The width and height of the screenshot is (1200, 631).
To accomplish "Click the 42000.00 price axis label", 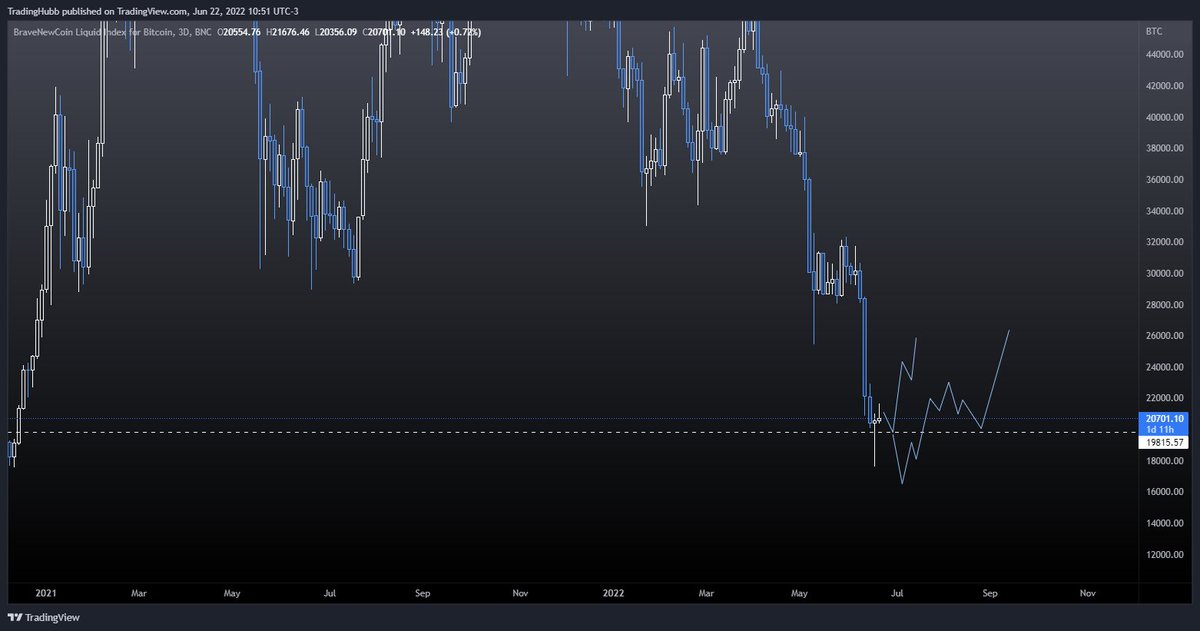I will [1165, 86].
